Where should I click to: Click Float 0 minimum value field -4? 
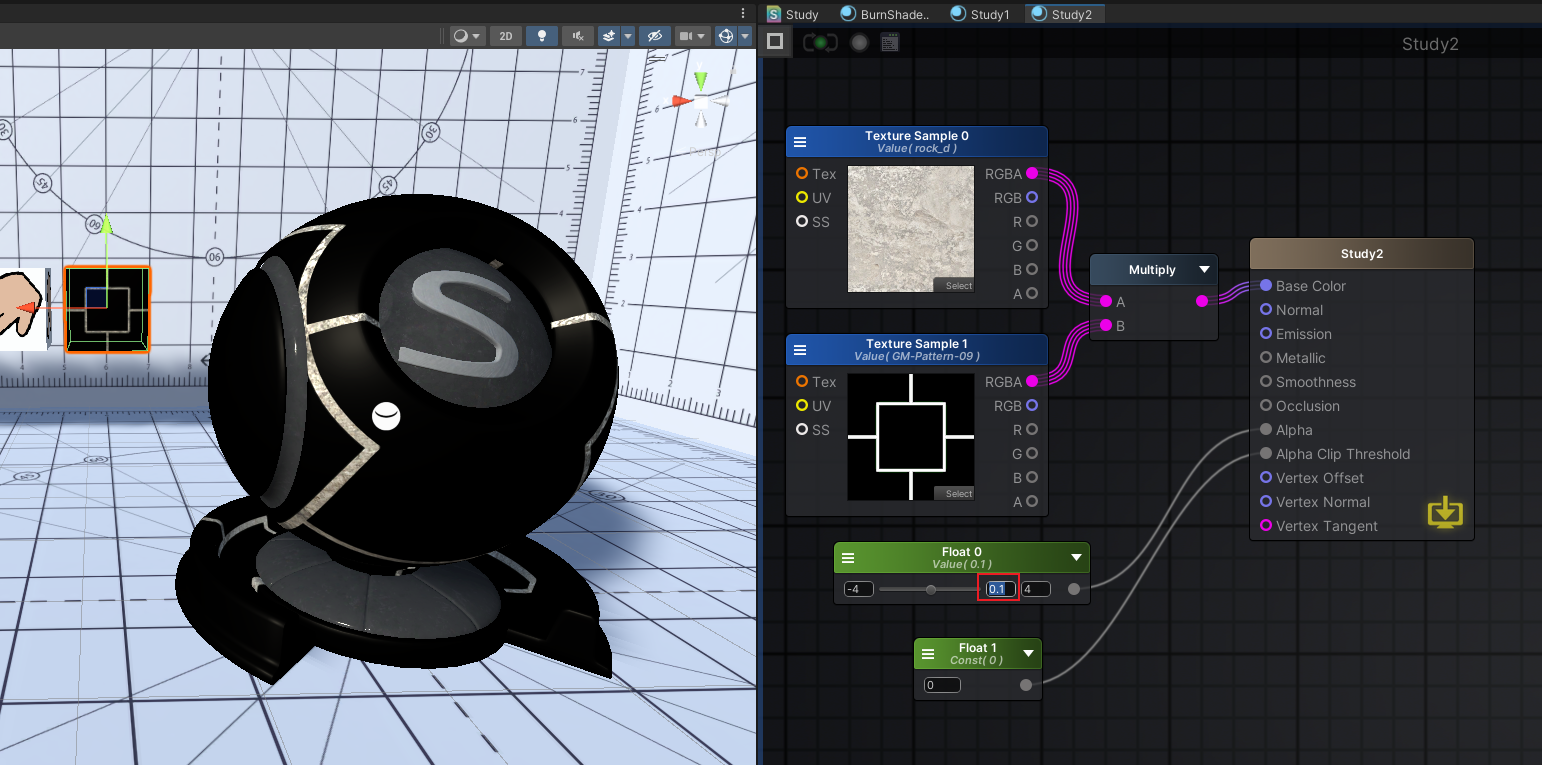pyautogui.click(x=858, y=589)
